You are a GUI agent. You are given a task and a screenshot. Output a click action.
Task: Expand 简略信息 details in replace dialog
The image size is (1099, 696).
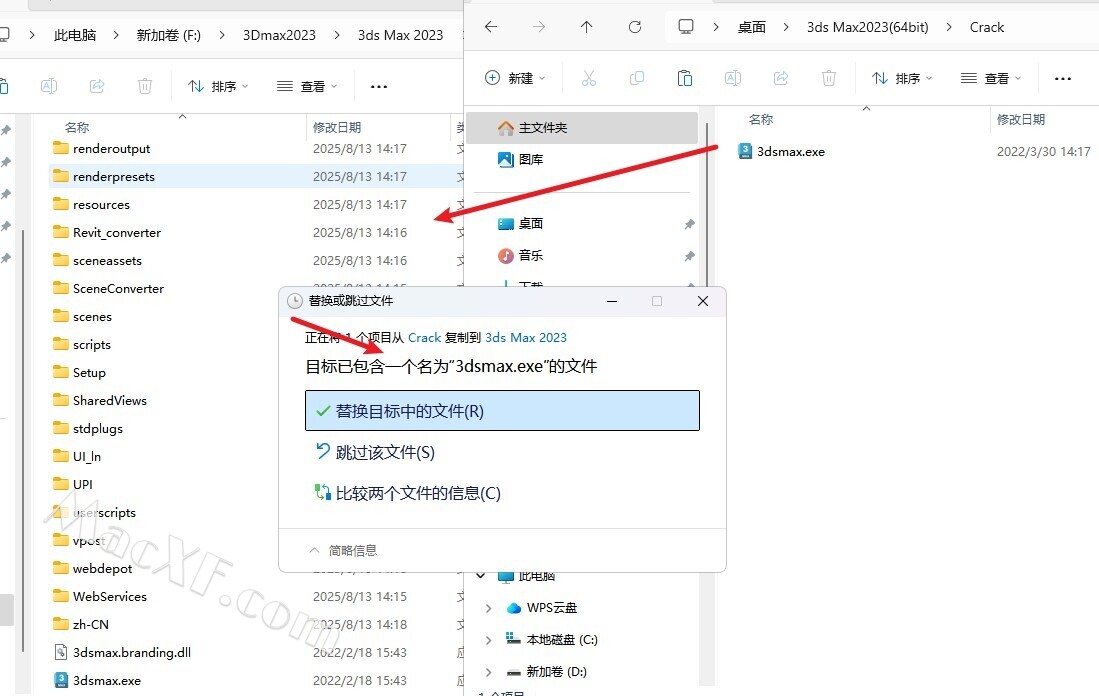[x=343, y=550]
